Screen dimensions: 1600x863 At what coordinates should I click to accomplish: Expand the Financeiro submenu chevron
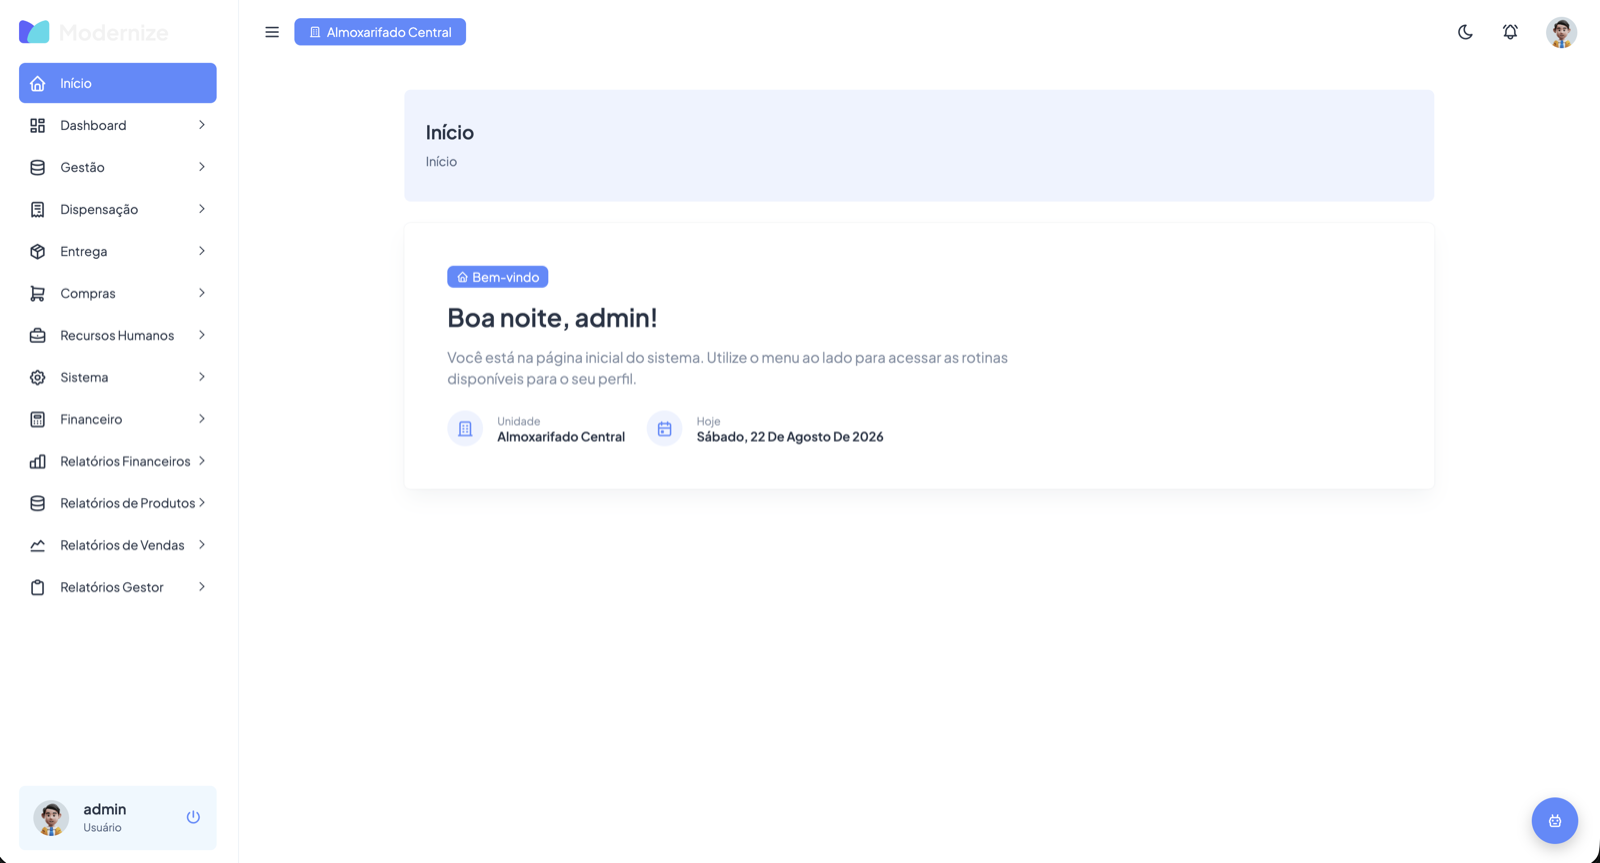pyautogui.click(x=202, y=419)
